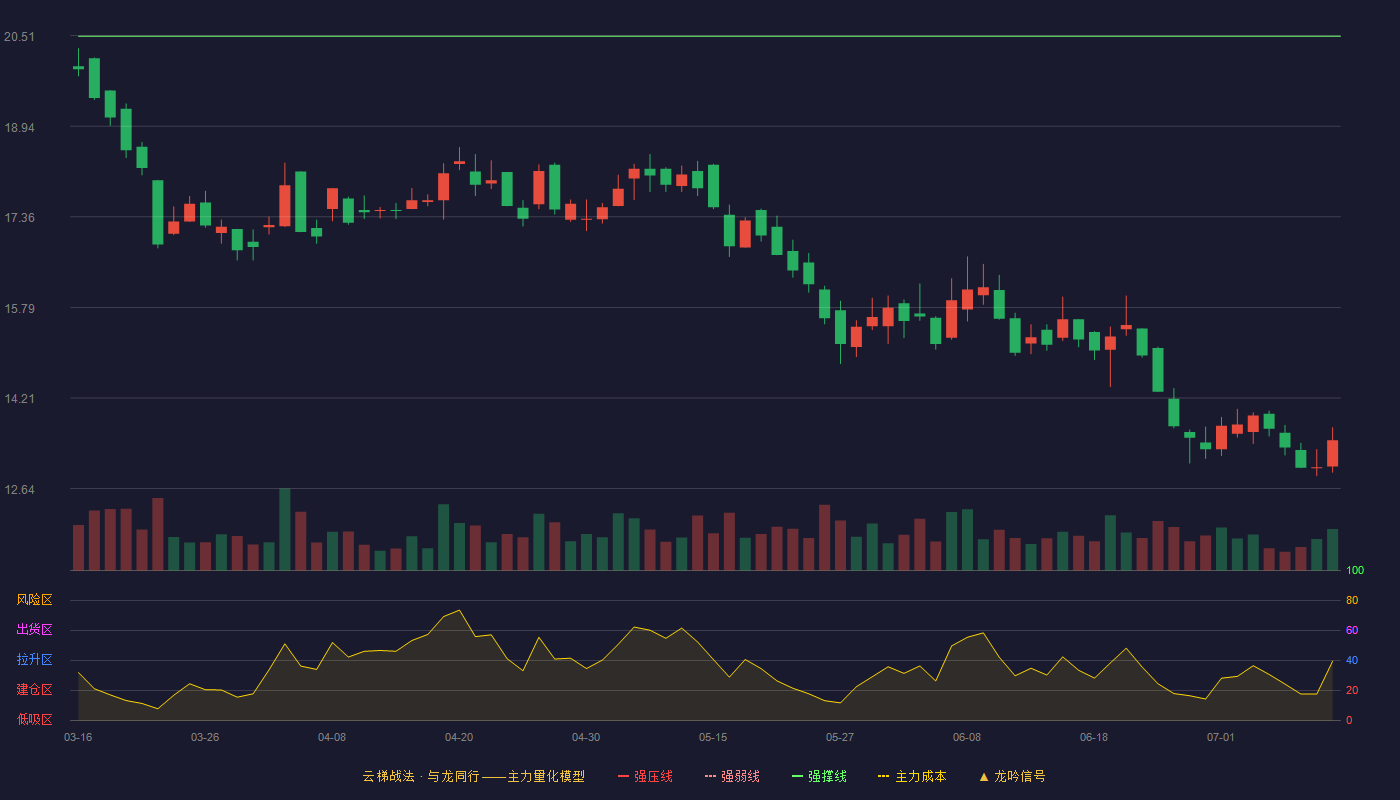Click the 100 indicator scale value
Screen dimensions: 1400x800
(x=1355, y=571)
